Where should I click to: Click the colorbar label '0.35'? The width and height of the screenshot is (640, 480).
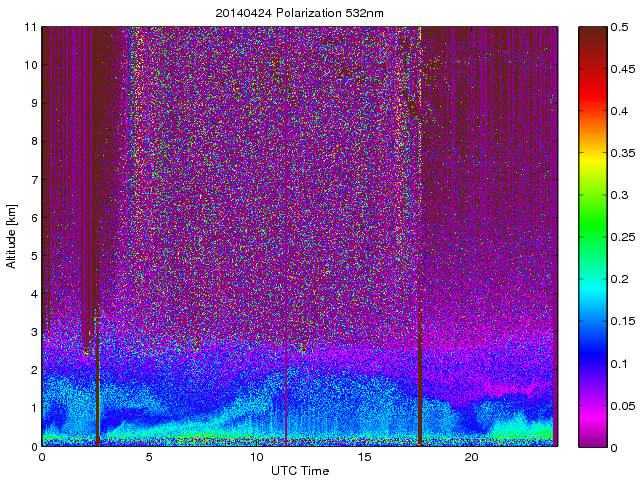coord(623,153)
